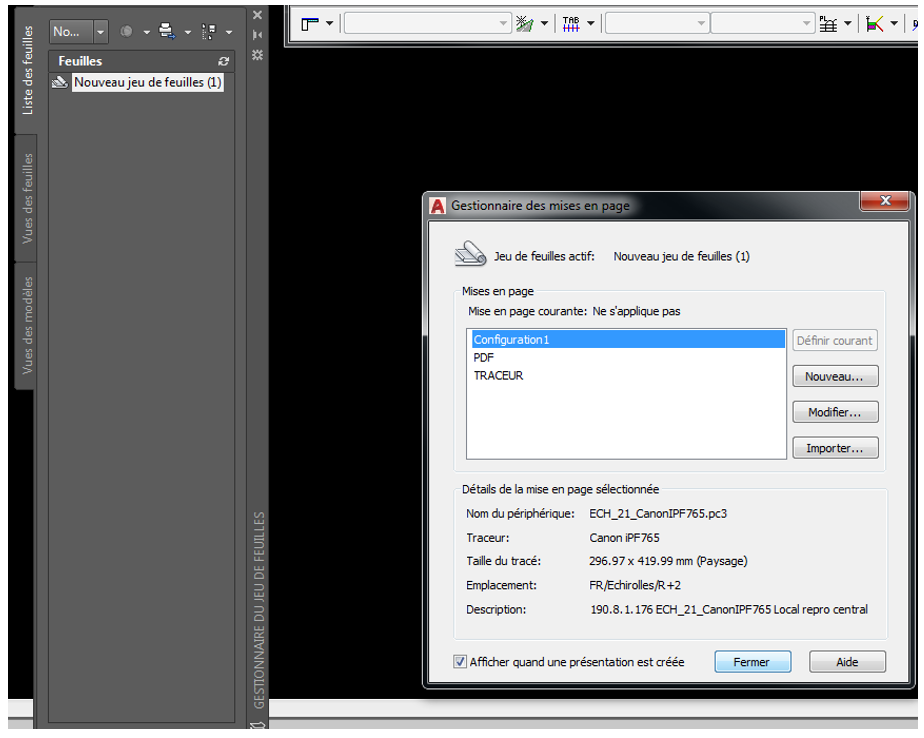The width and height of the screenshot is (924, 738).
Task: Open the 'No...' sheet set dropdown
Action: (x=101, y=32)
